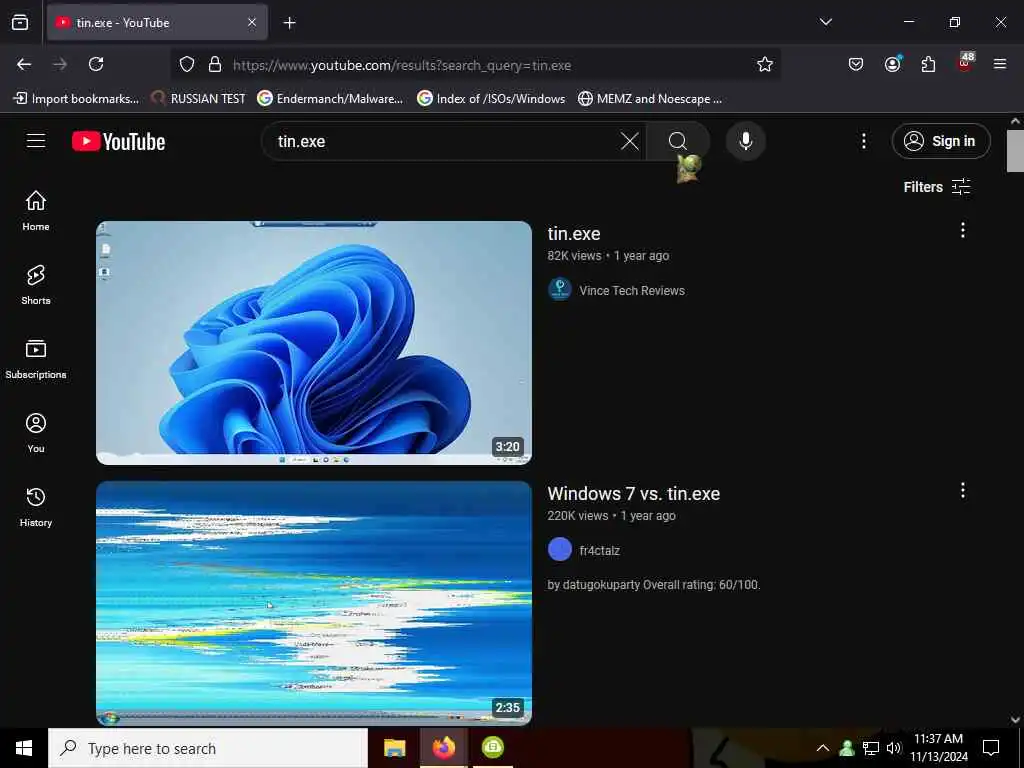Open the volume speaker icon
The width and height of the screenshot is (1024, 768).
pos(893,748)
